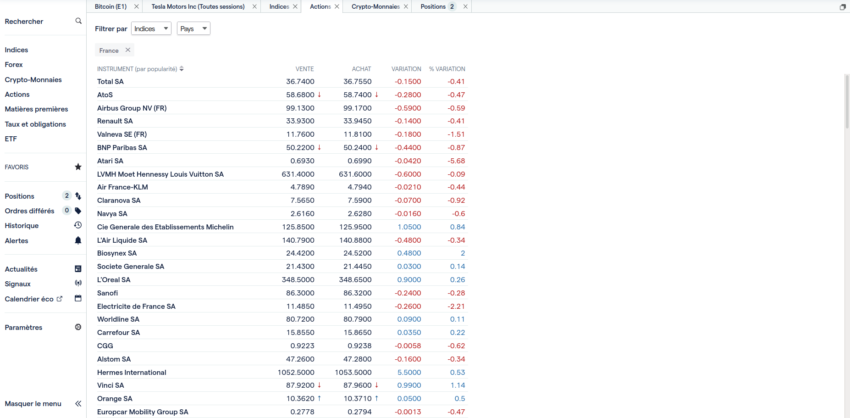Click the Paramètres gear icon
This screenshot has height=418, width=850.
[78, 327]
